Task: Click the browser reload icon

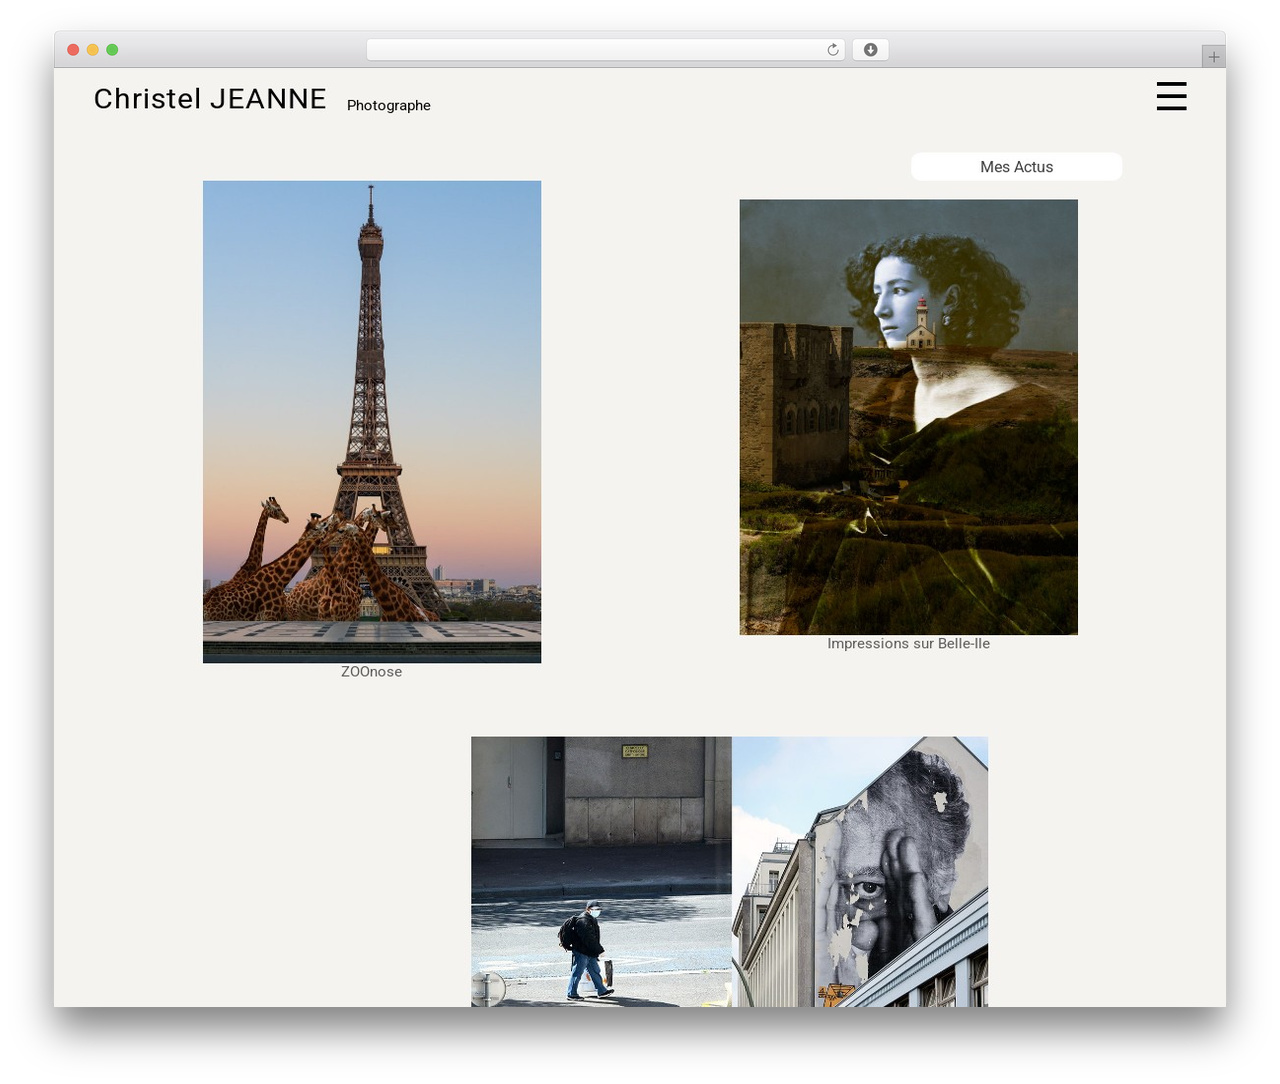Action: click(x=833, y=50)
